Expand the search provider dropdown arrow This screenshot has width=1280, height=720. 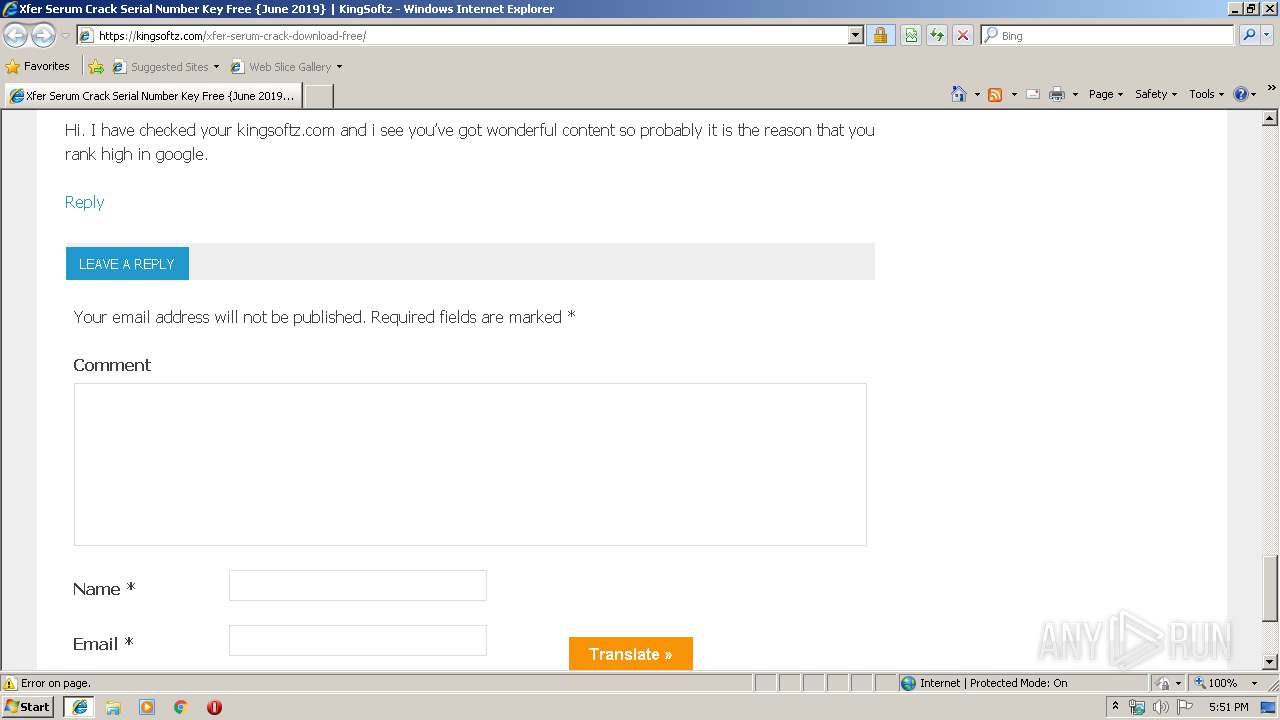1267,35
